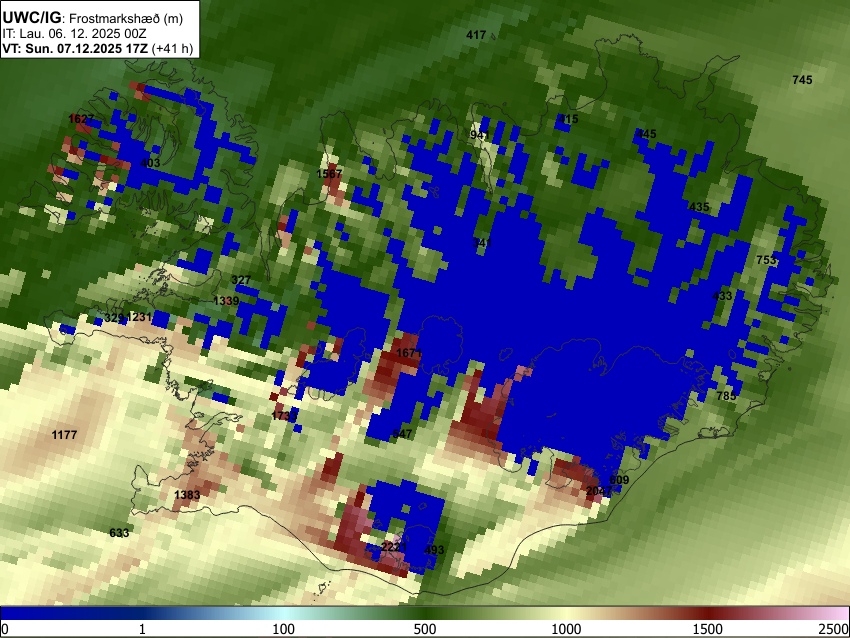850x638 pixels.
Task: Click the map value '2221'
Action: 394,546
